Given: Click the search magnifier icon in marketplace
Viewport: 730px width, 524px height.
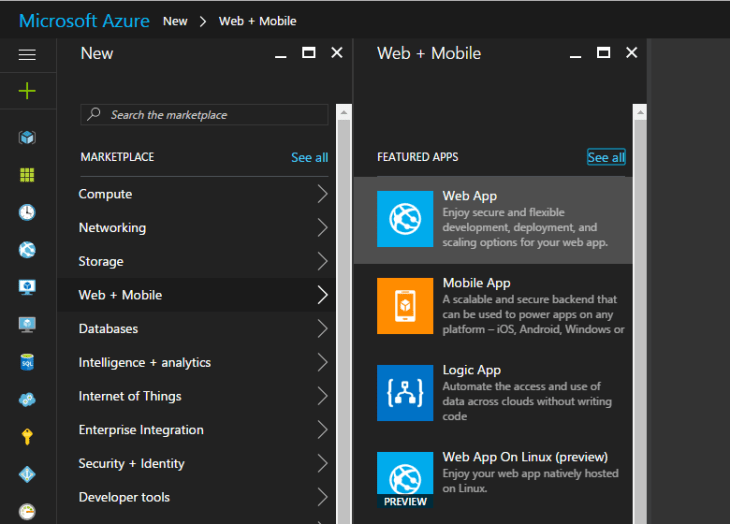Looking at the screenshot, I should point(94,114).
